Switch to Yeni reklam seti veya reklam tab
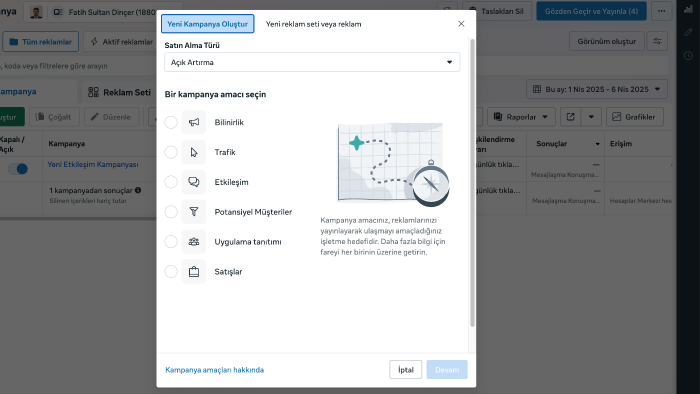The image size is (700, 394). point(313,24)
